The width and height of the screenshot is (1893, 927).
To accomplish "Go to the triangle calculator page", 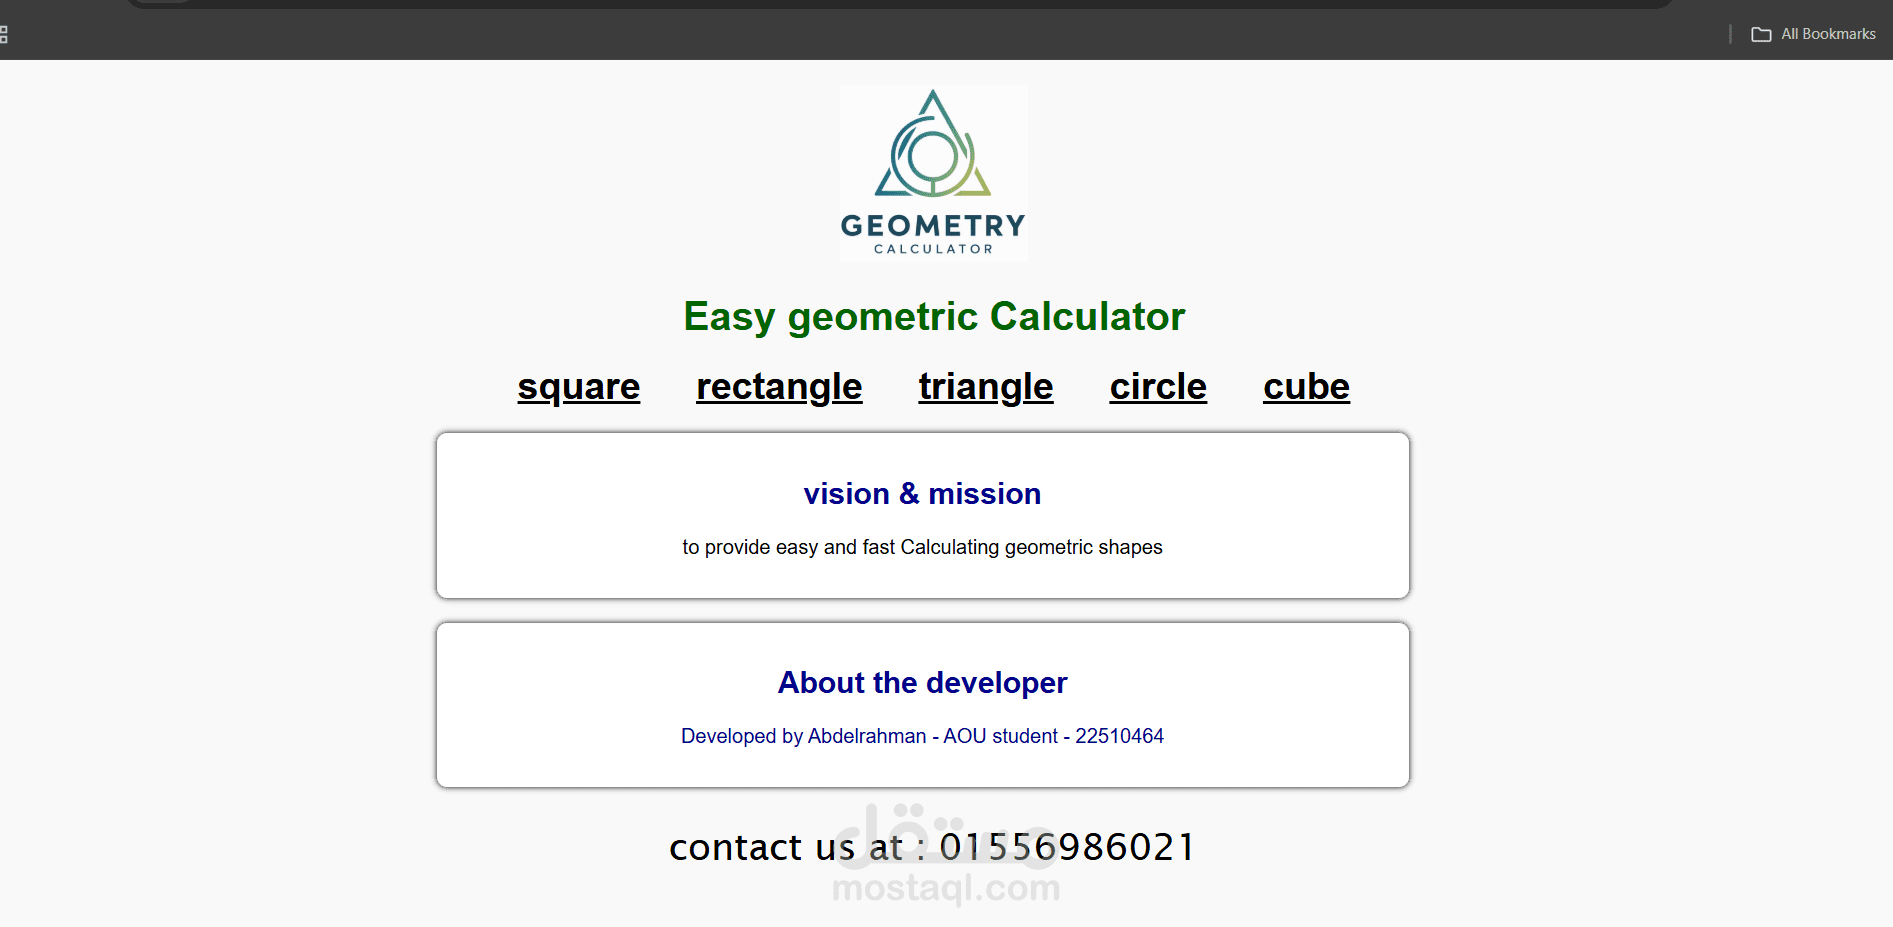I will coord(986,387).
